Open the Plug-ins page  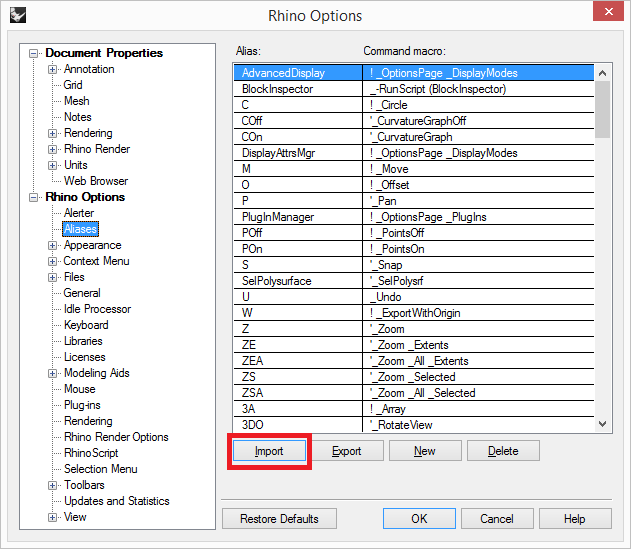(82, 405)
